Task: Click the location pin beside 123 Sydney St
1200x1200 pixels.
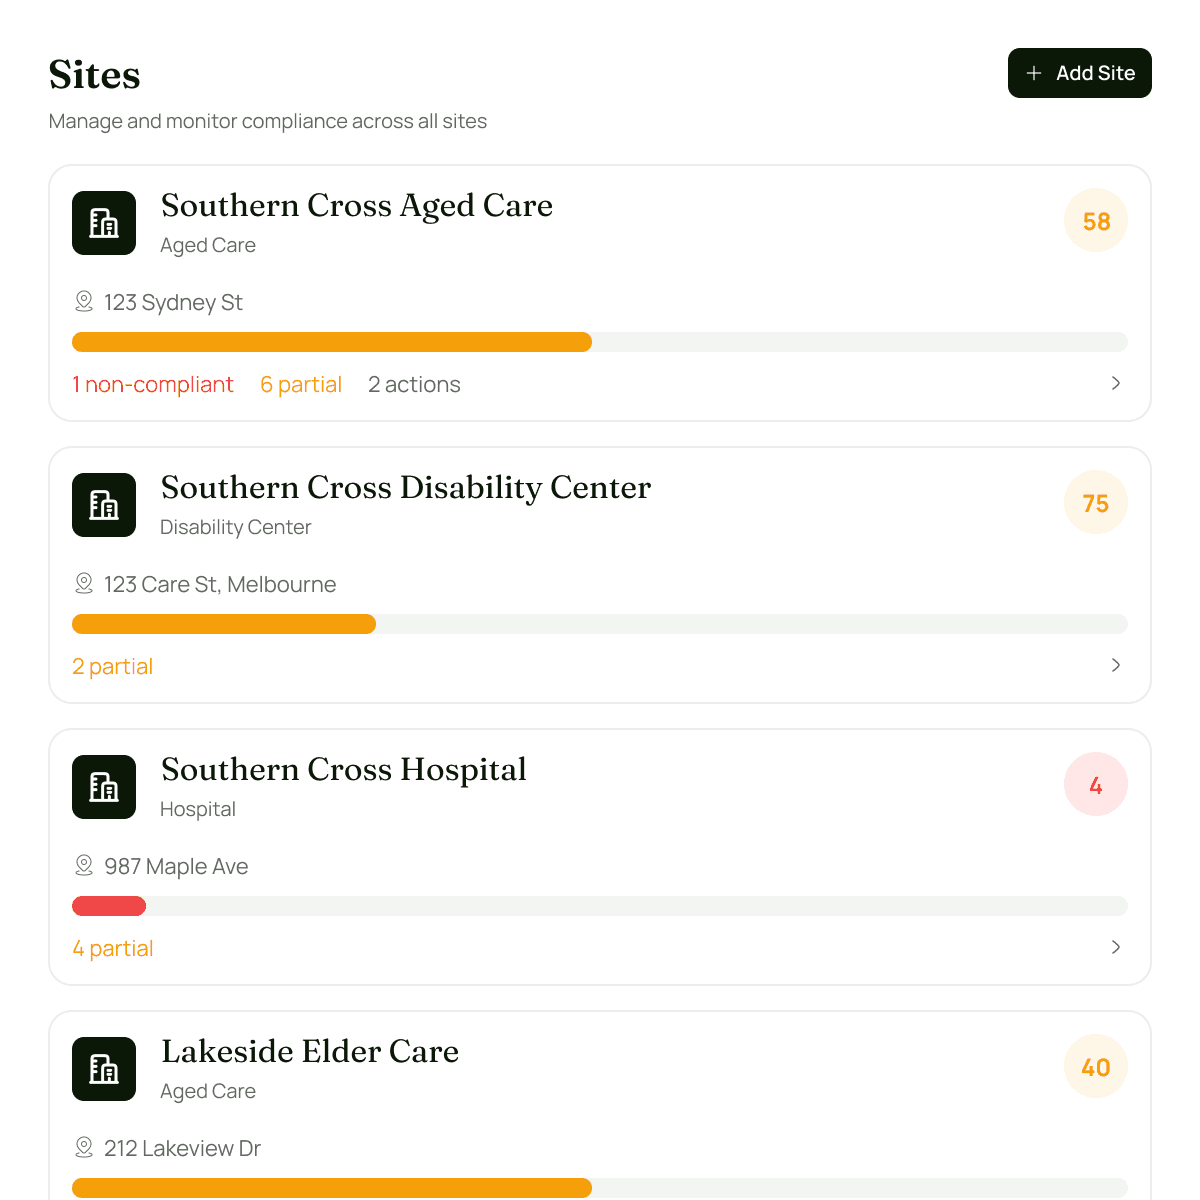Action: tap(84, 302)
